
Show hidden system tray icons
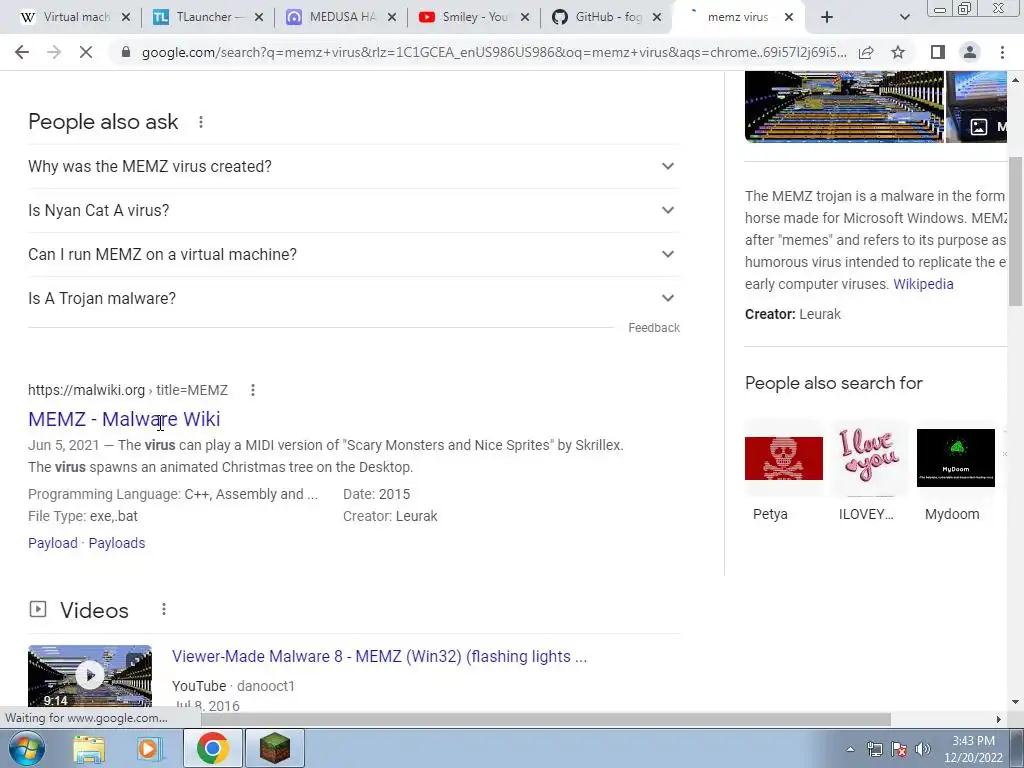[850, 749]
